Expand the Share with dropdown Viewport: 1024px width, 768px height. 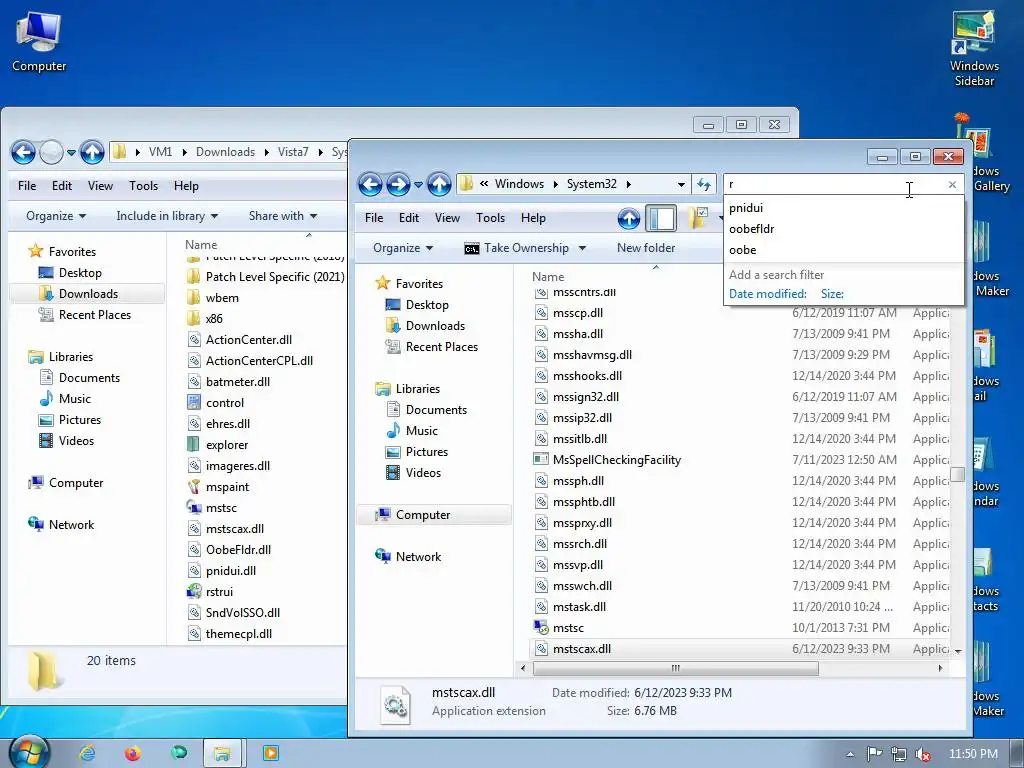(x=283, y=216)
